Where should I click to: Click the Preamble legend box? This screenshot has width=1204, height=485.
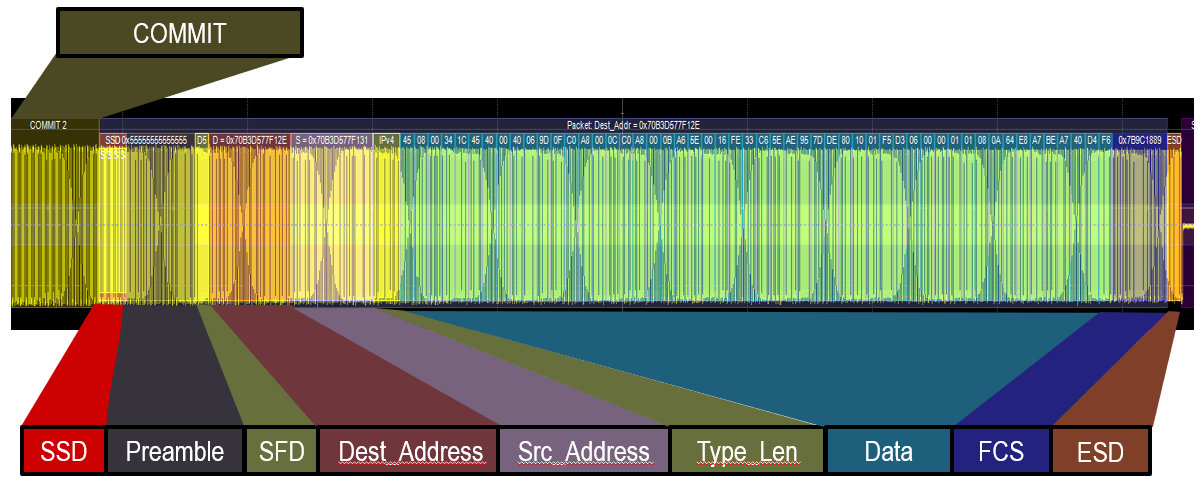(x=175, y=451)
